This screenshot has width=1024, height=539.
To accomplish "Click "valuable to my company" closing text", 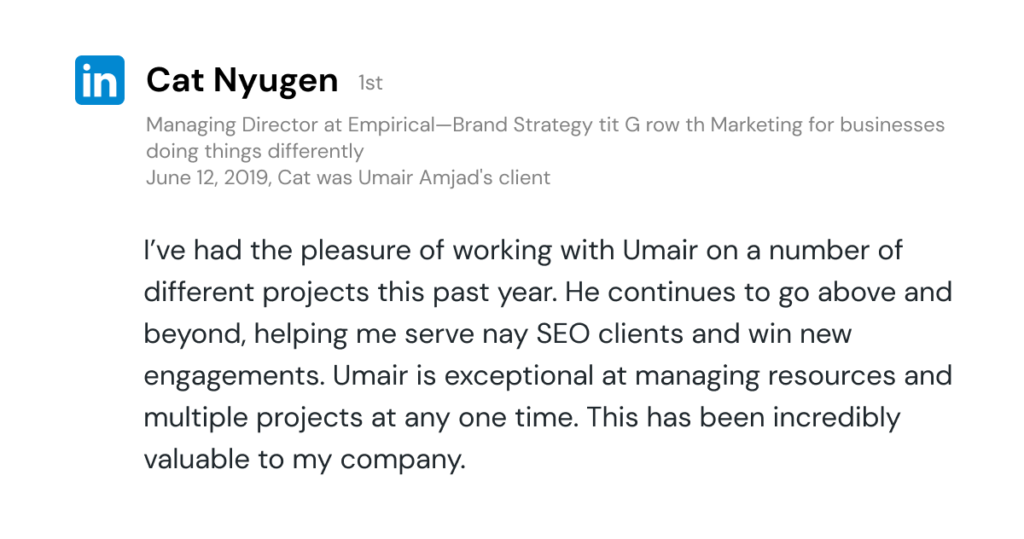I will [x=304, y=459].
